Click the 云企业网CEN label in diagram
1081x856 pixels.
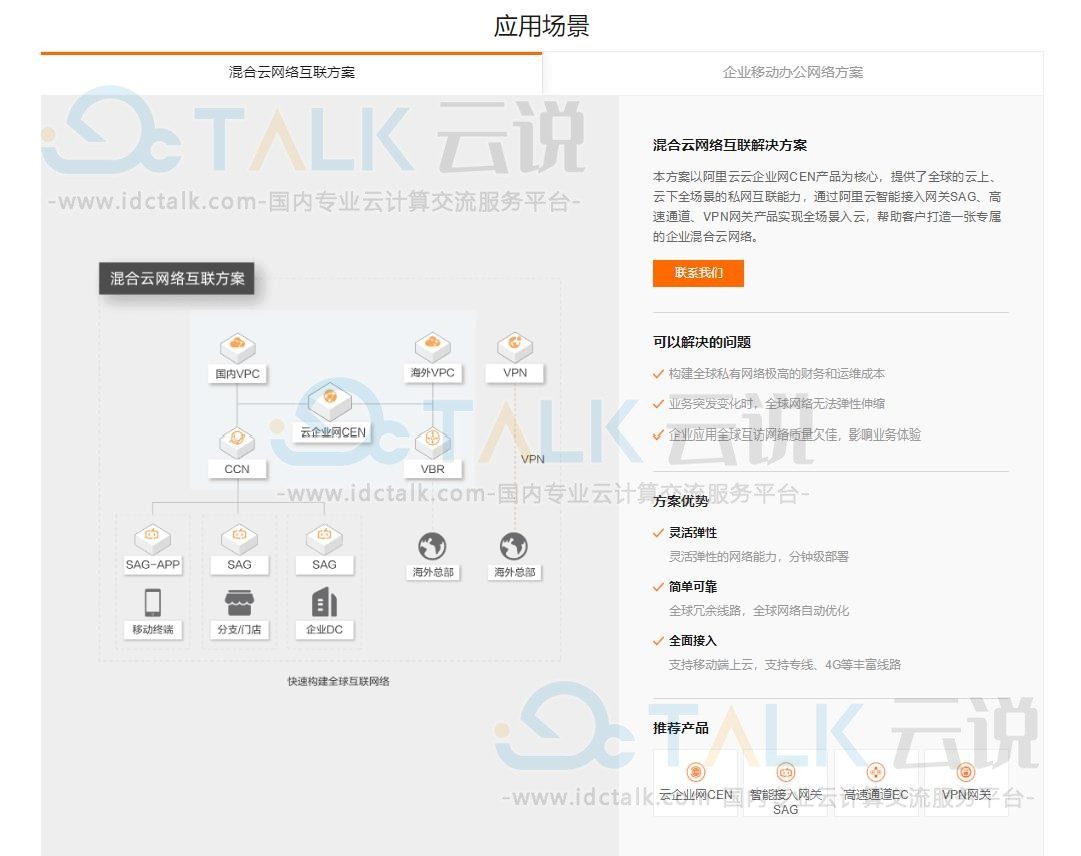333,432
